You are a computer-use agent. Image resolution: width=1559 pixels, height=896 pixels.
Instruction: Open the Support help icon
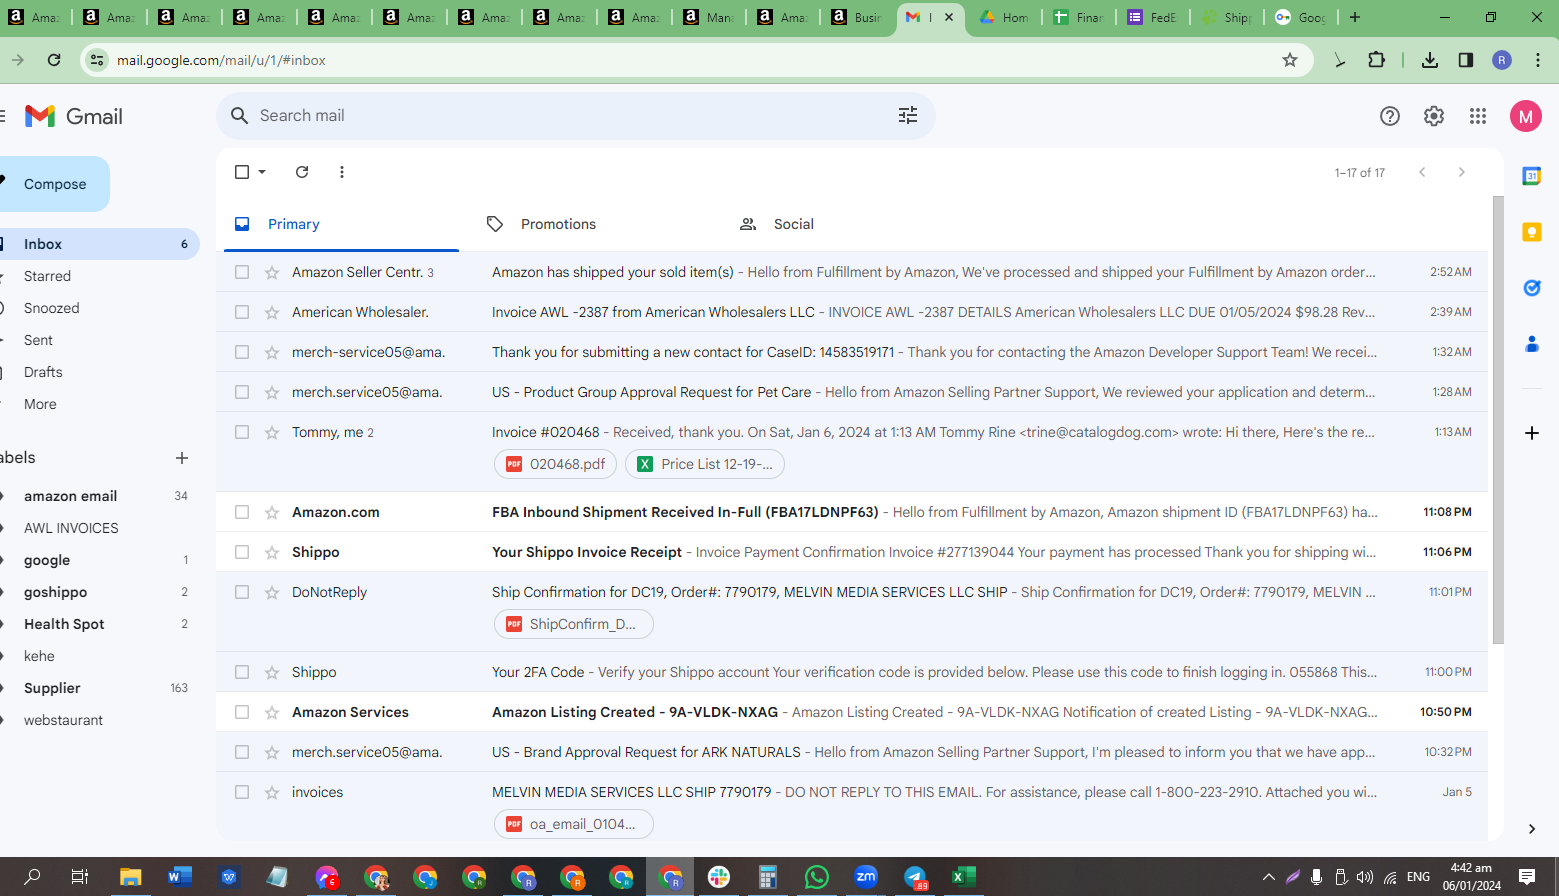[x=1390, y=116]
